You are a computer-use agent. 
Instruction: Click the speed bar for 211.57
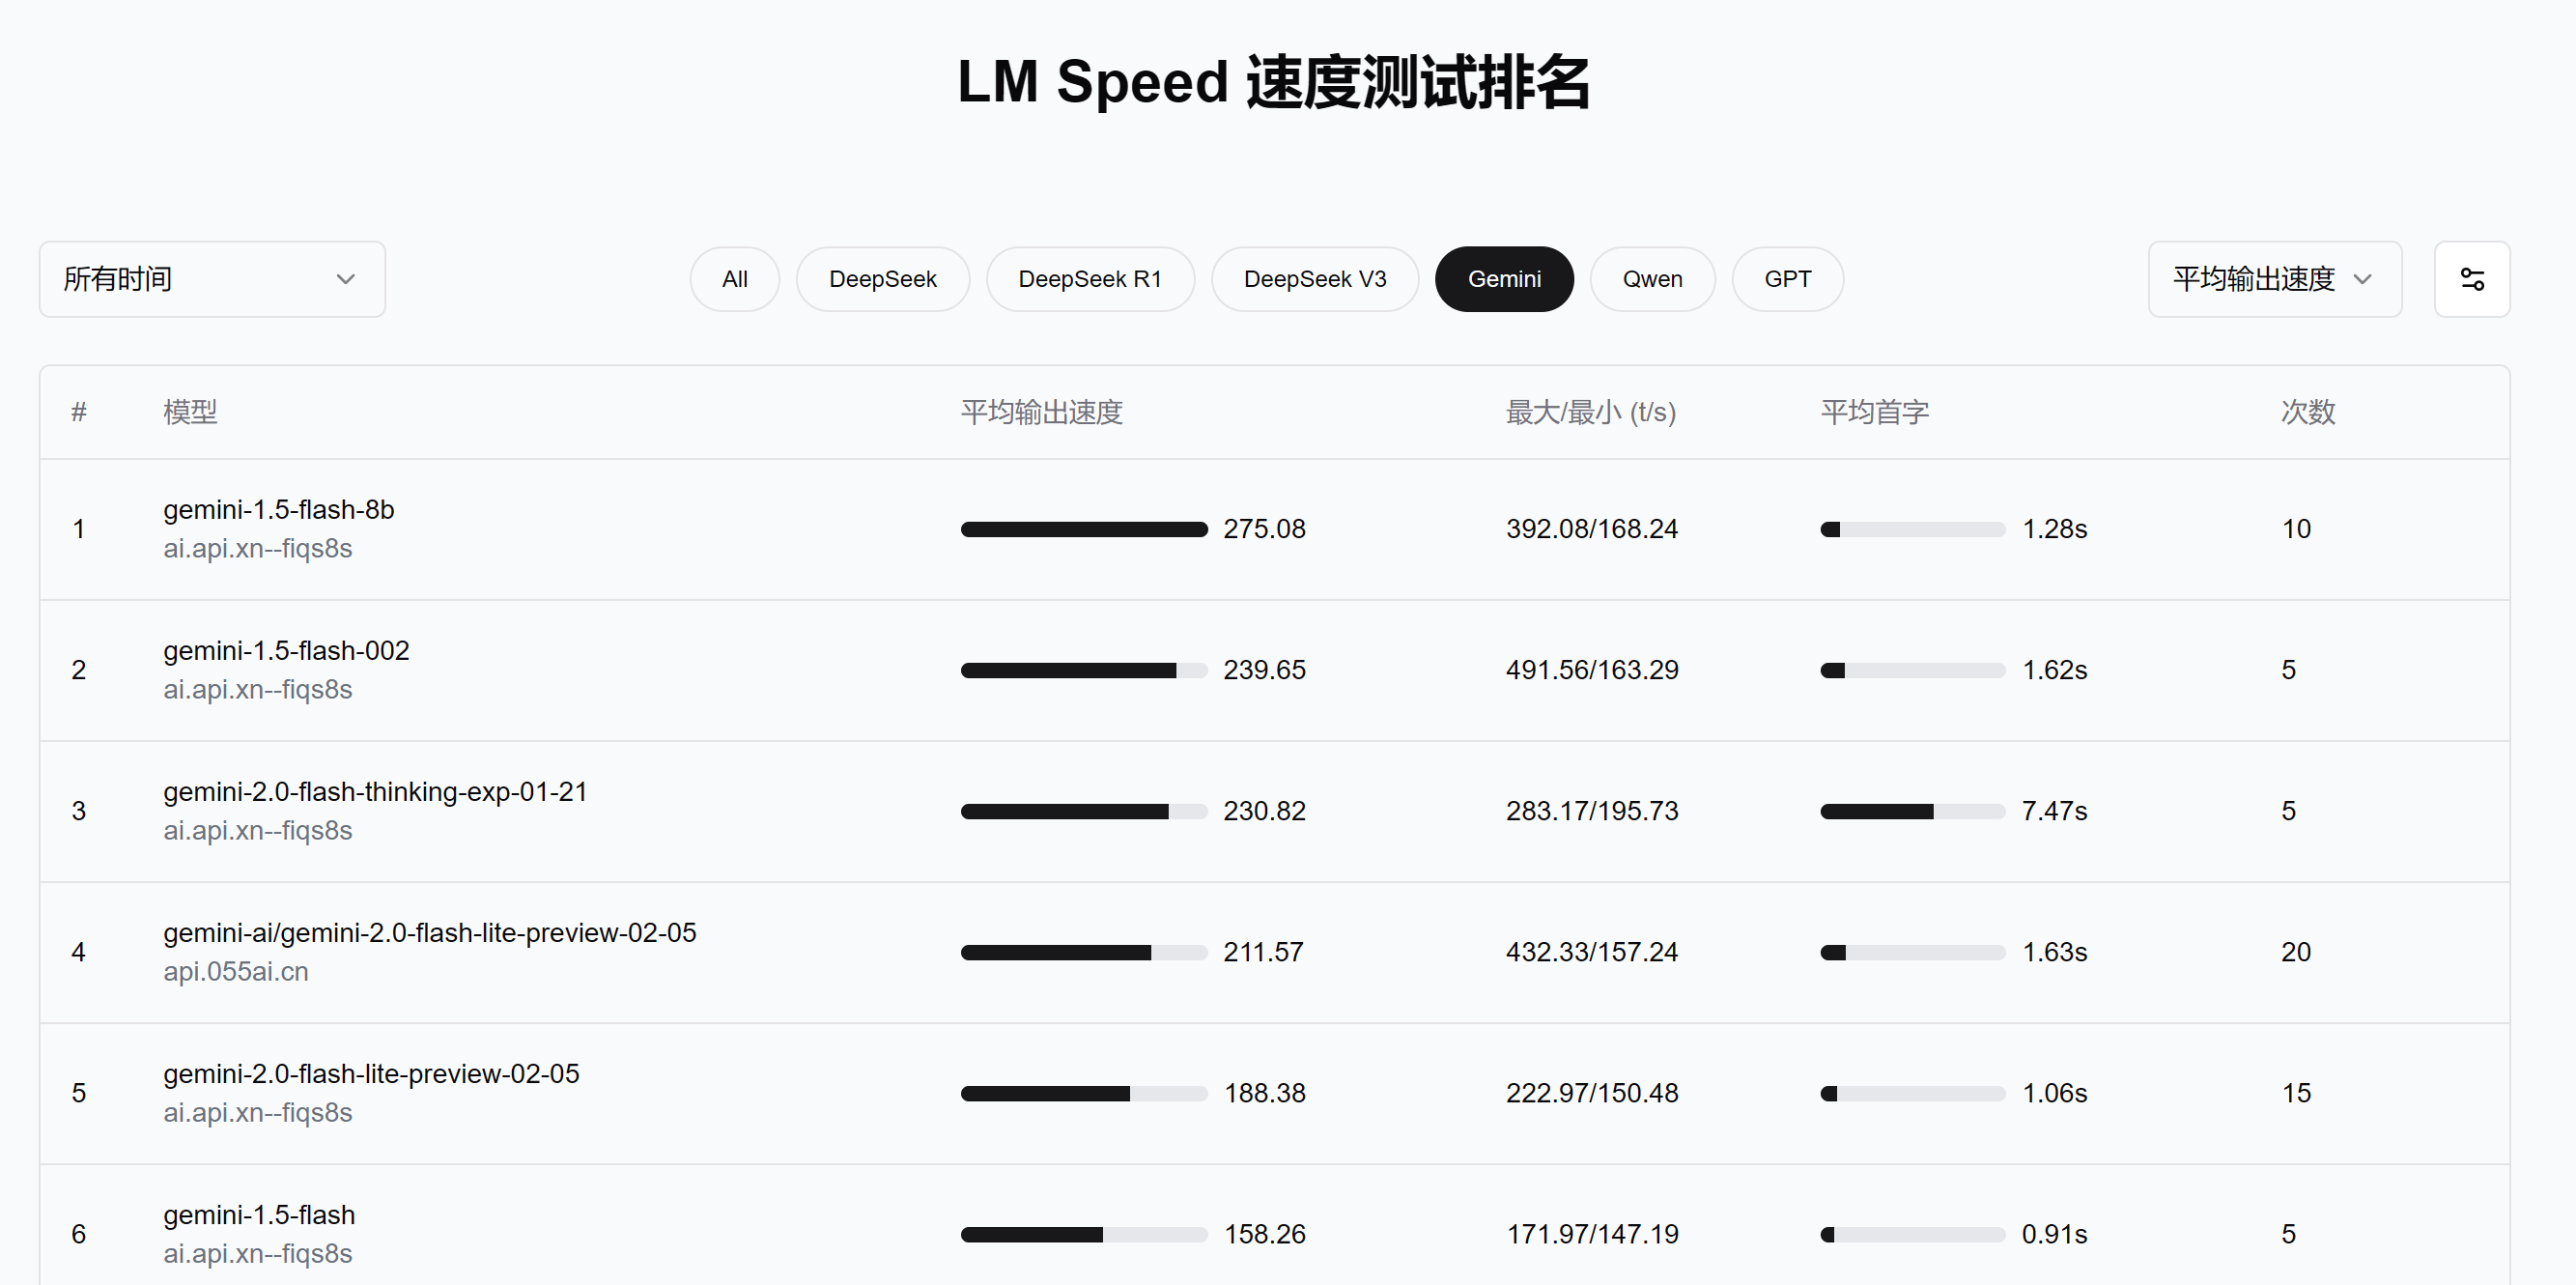1084,952
